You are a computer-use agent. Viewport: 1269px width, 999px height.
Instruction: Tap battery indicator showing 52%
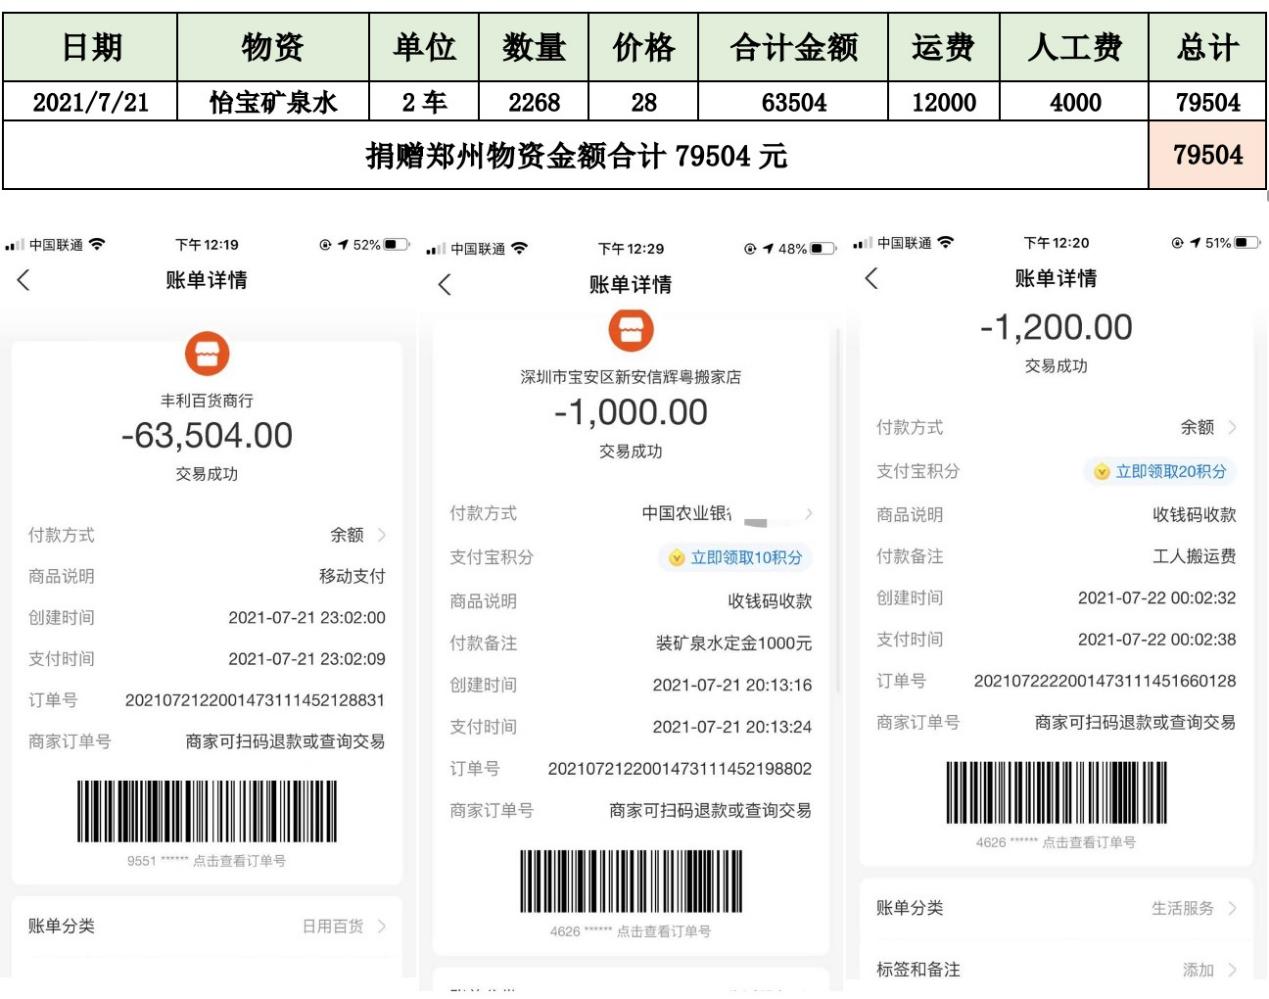click(396, 244)
